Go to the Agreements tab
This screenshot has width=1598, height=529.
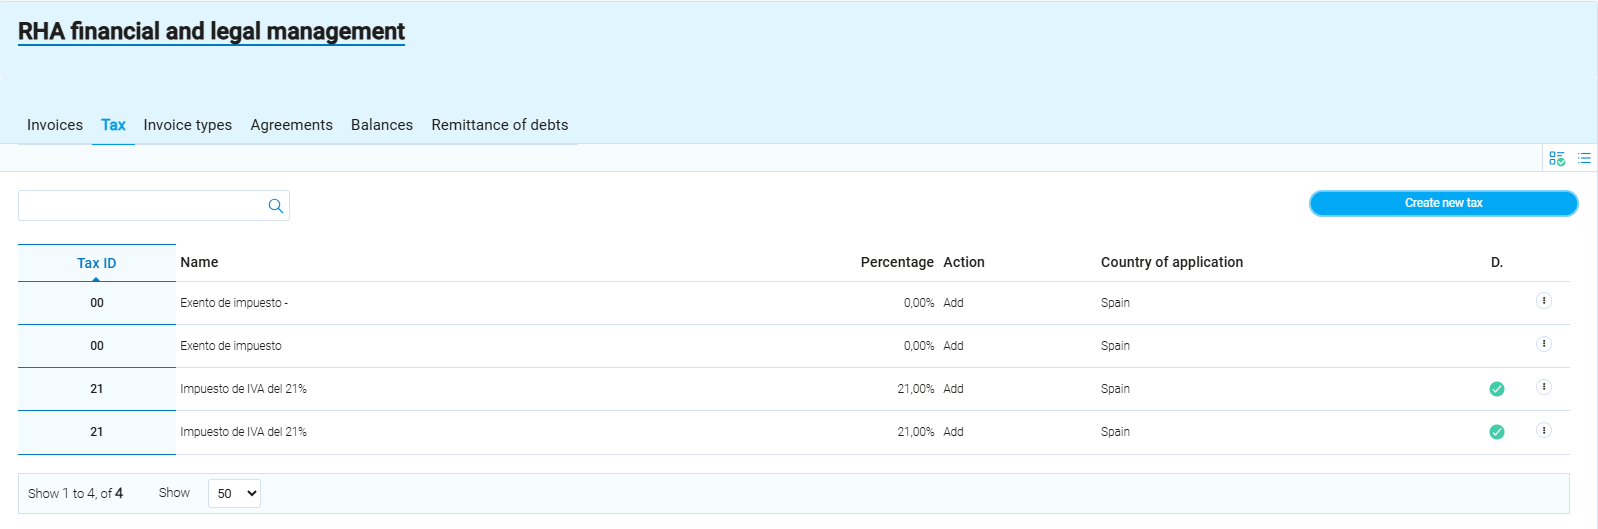pos(291,125)
